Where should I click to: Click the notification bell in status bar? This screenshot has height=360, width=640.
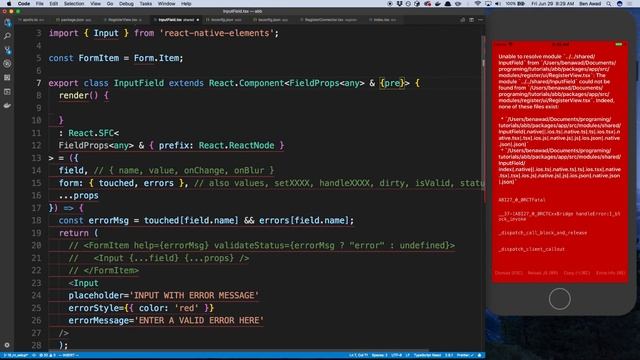(x=480, y=356)
